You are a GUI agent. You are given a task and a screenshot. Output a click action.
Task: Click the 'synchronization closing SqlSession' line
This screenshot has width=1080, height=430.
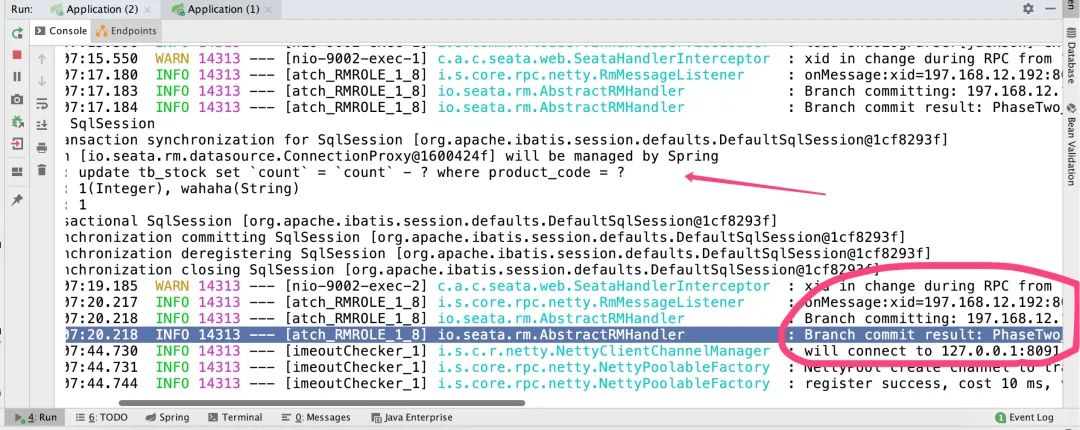point(472,270)
